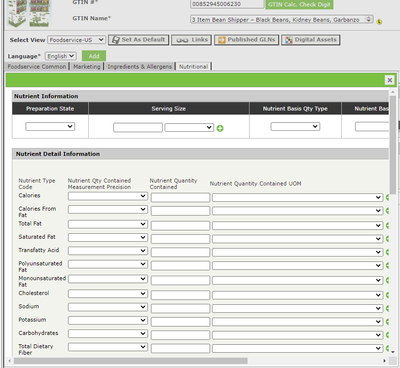Click the product image thumbnail
The width and height of the screenshot is (400, 368).
coord(29,13)
